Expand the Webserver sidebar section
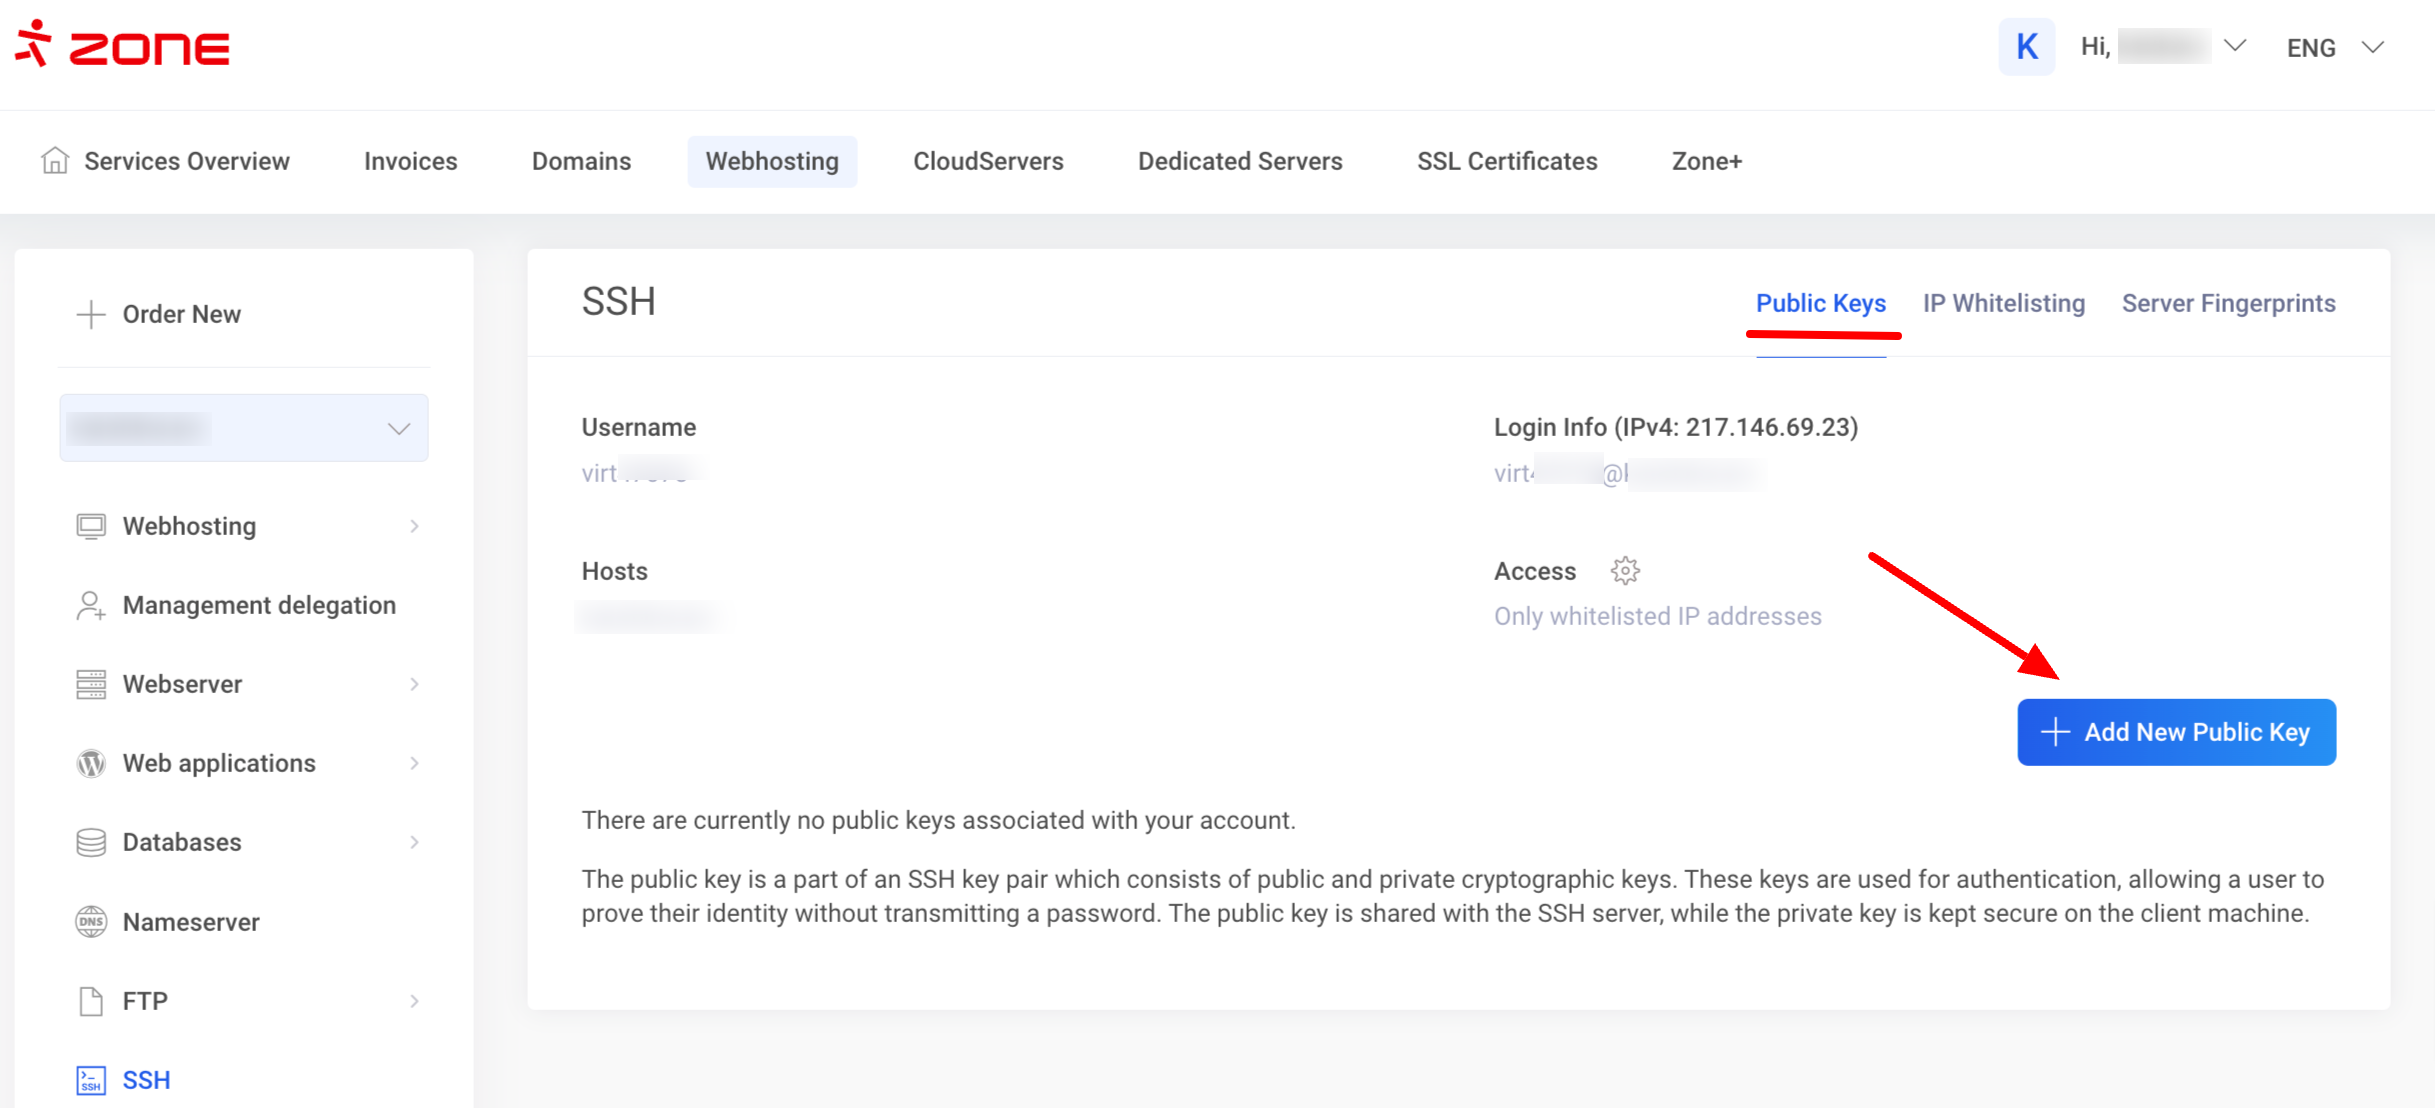This screenshot has height=1108, width=2435. [414, 684]
